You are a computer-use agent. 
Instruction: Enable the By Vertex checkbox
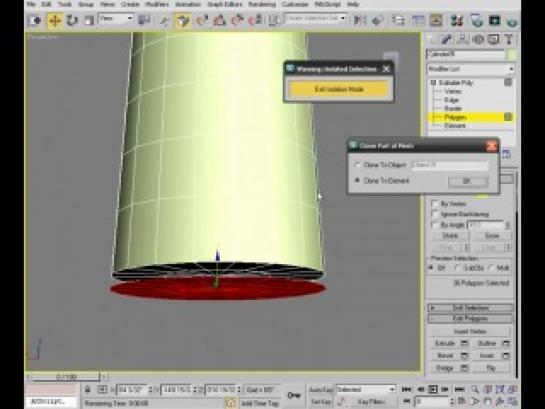(434, 203)
